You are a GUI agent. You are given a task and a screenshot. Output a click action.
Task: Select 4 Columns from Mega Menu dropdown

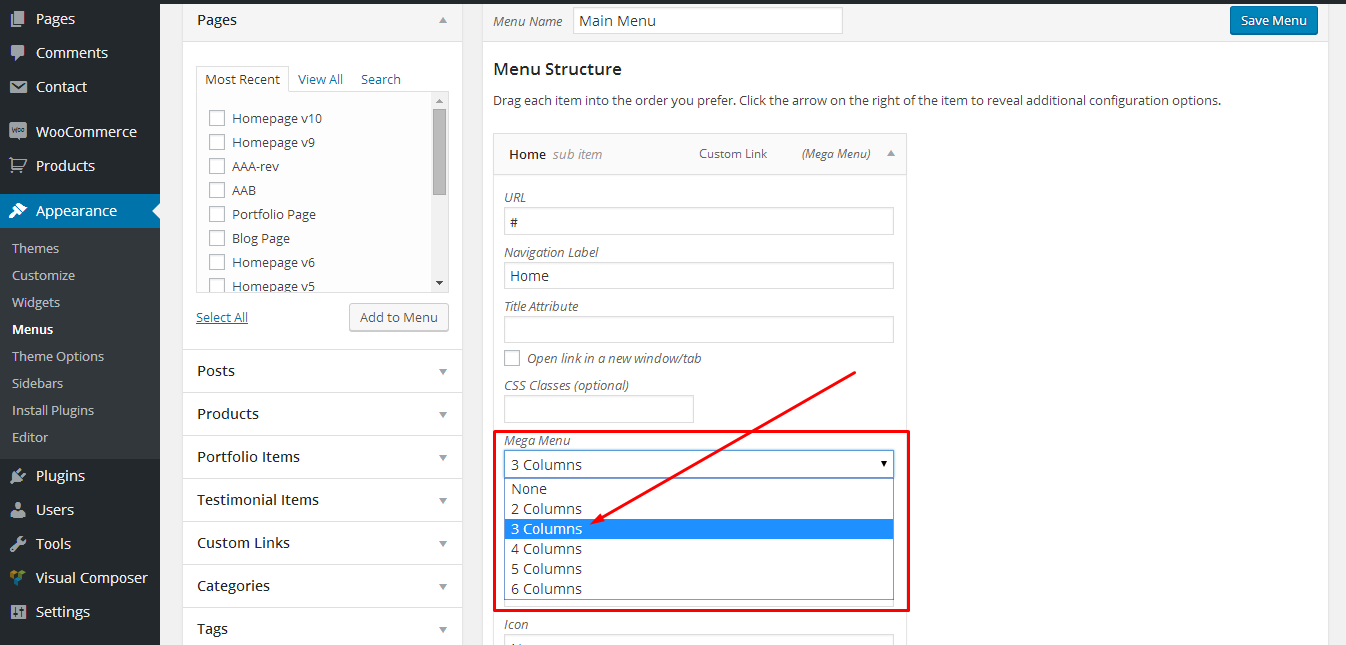[546, 549]
